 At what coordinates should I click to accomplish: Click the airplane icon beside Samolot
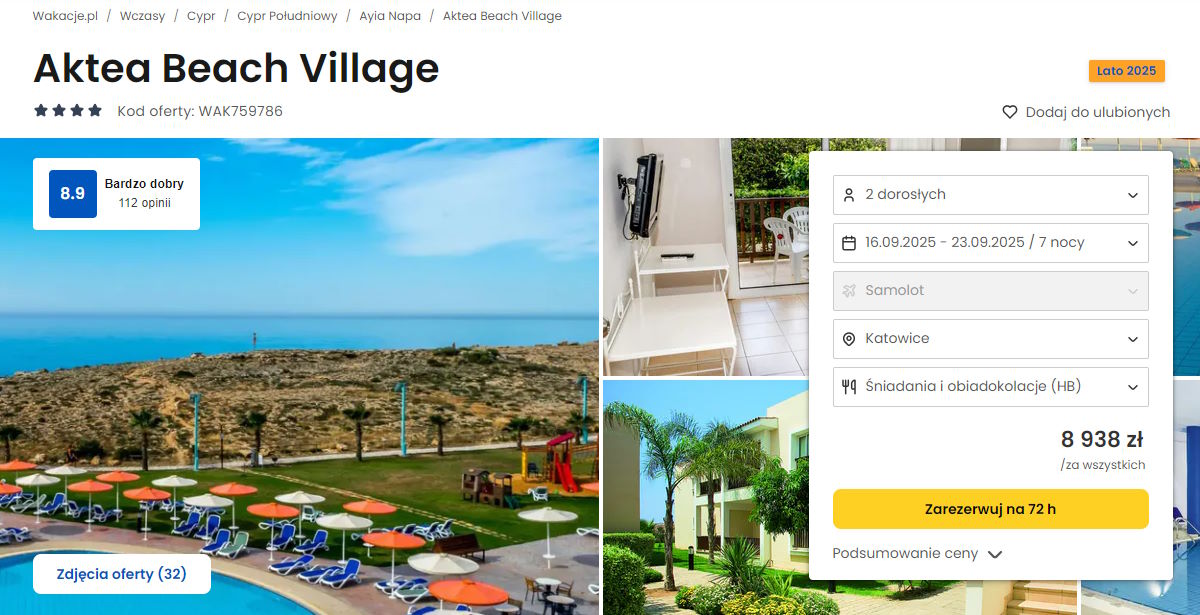849,291
